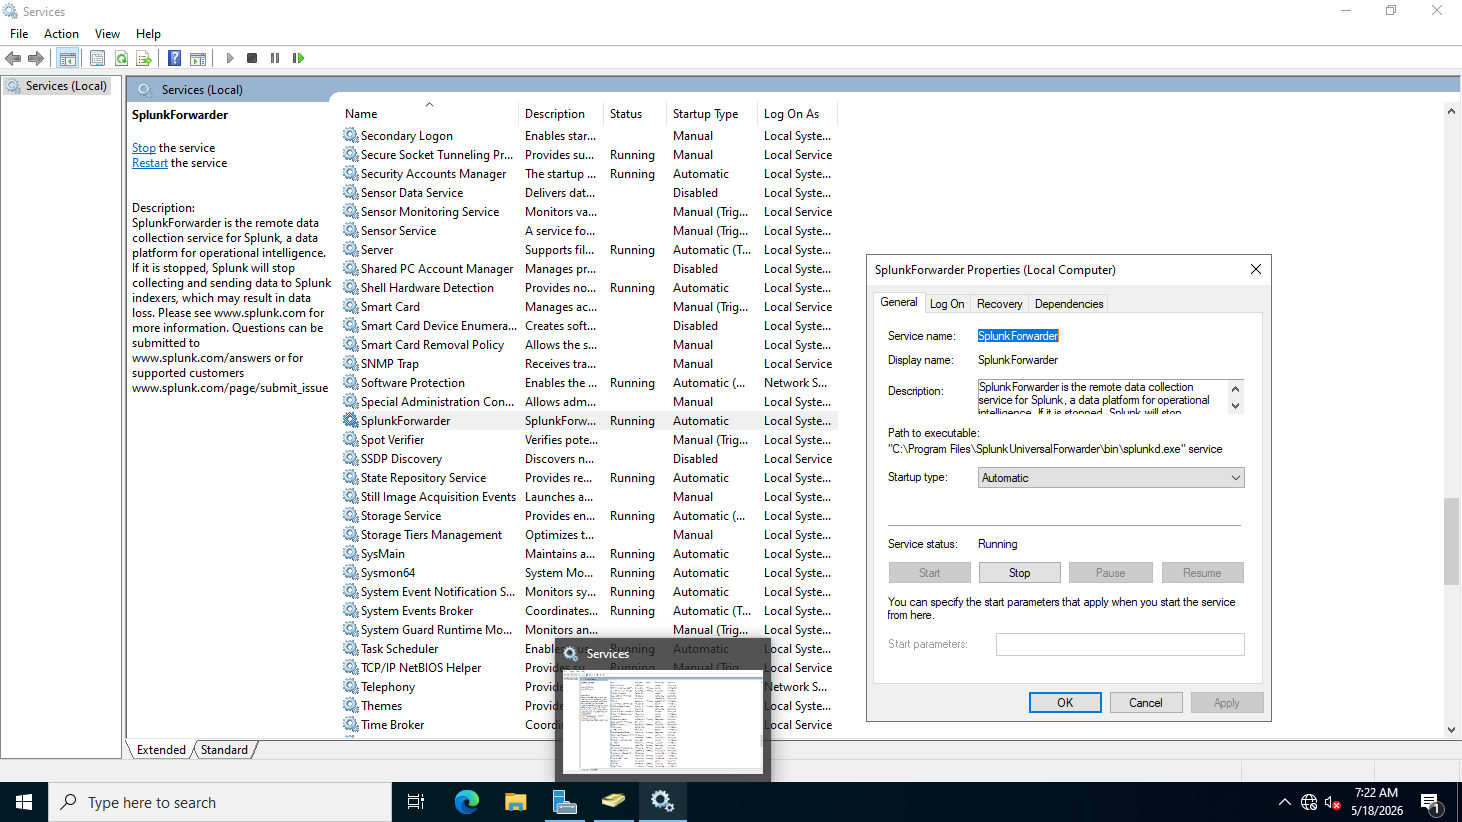Image resolution: width=1462 pixels, height=822 pixels.
Task: Select the SplunkForwarder service row
Action: pos(589,421)
